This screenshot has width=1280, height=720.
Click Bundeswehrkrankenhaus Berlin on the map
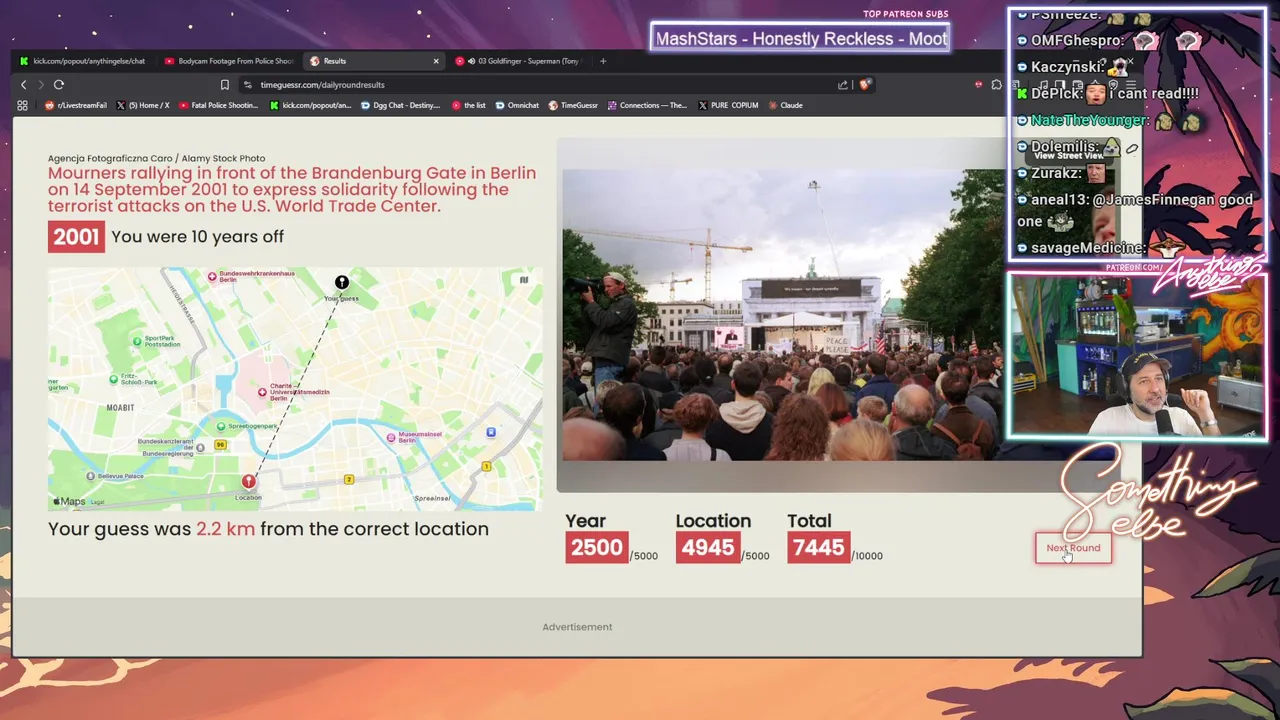249,276
